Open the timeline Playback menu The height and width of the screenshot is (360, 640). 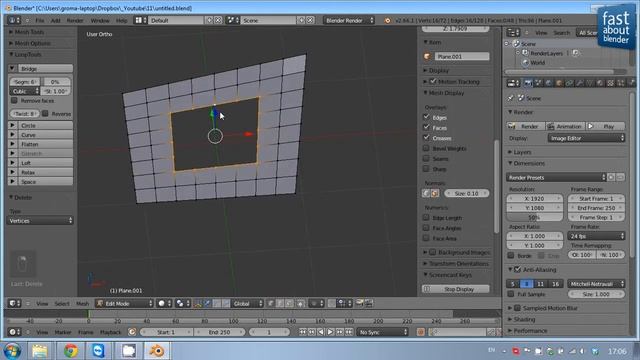(111, 332)
